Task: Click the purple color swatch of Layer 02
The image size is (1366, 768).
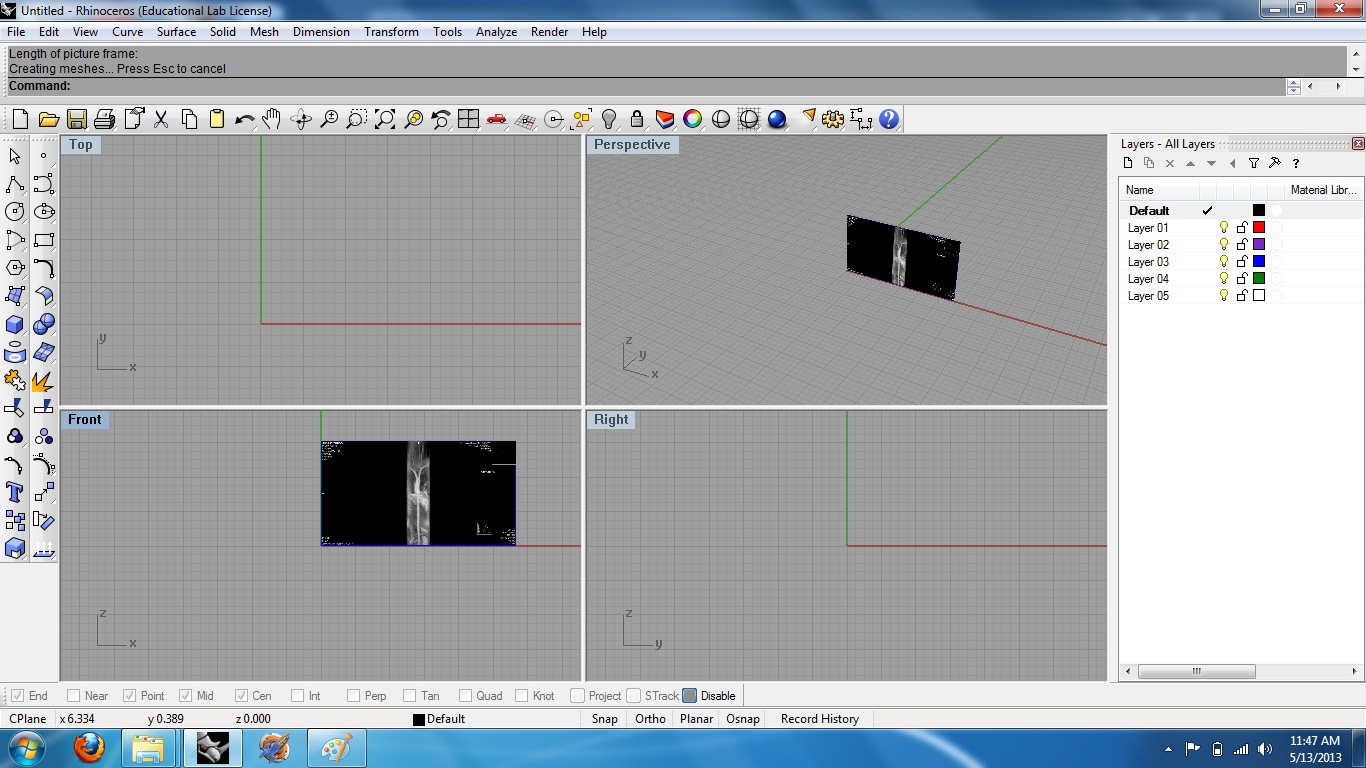Action: (x=1259, y=244)
